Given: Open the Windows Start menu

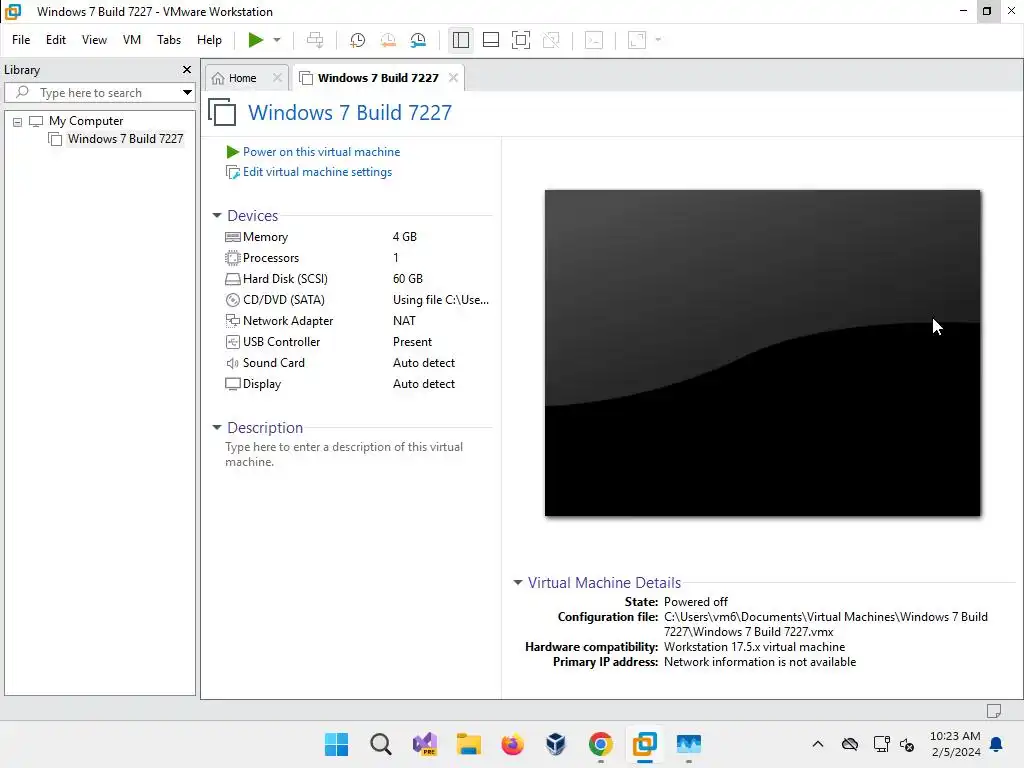Looking at the screenshot, I should [x=336, y=744].
